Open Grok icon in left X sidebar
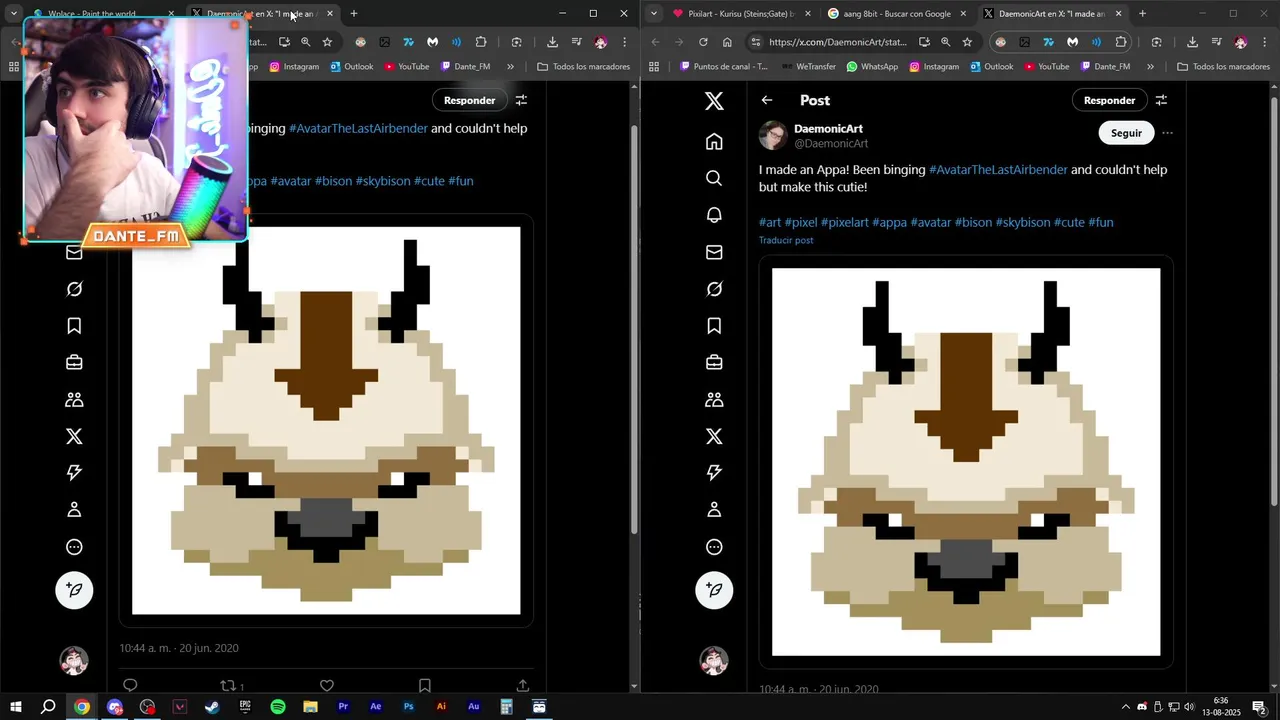This screenshot has height=720, width=1280. tap(74, 289)
